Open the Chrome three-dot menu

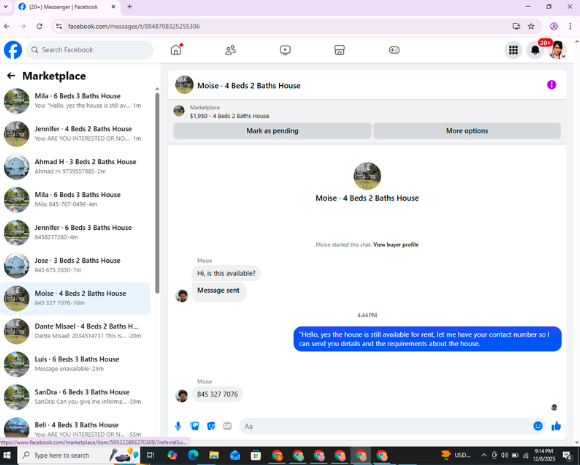pyautogui.click(x=570, y=26)
